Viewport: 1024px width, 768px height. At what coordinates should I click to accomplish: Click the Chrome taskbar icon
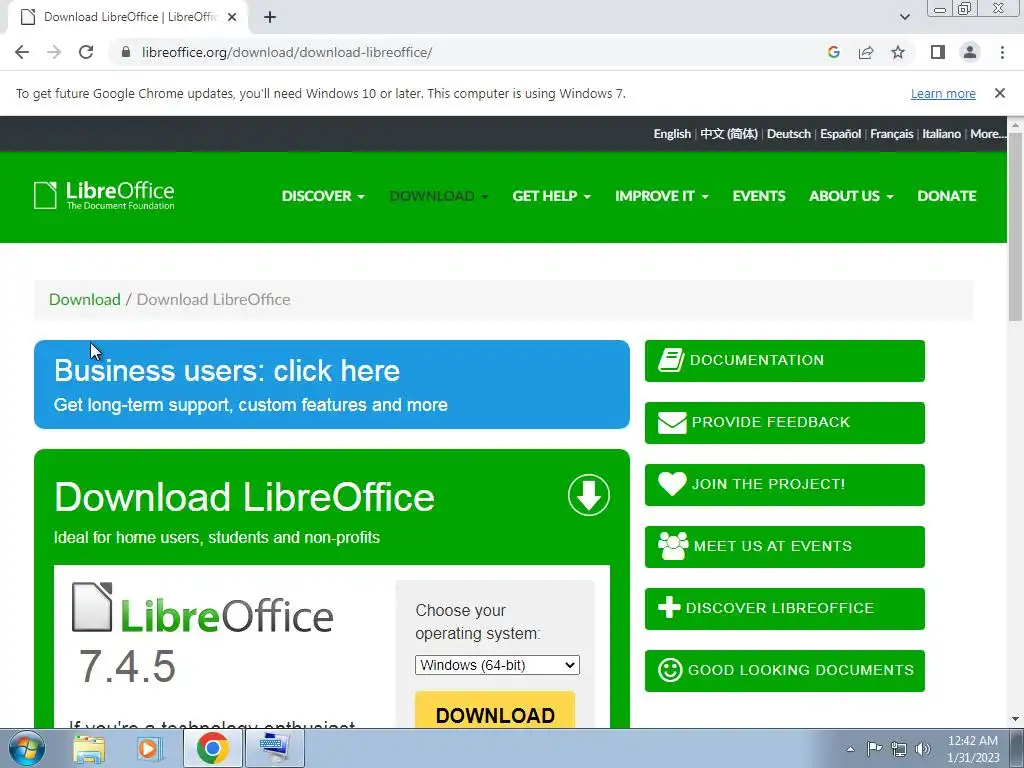(x=212, y=748)
